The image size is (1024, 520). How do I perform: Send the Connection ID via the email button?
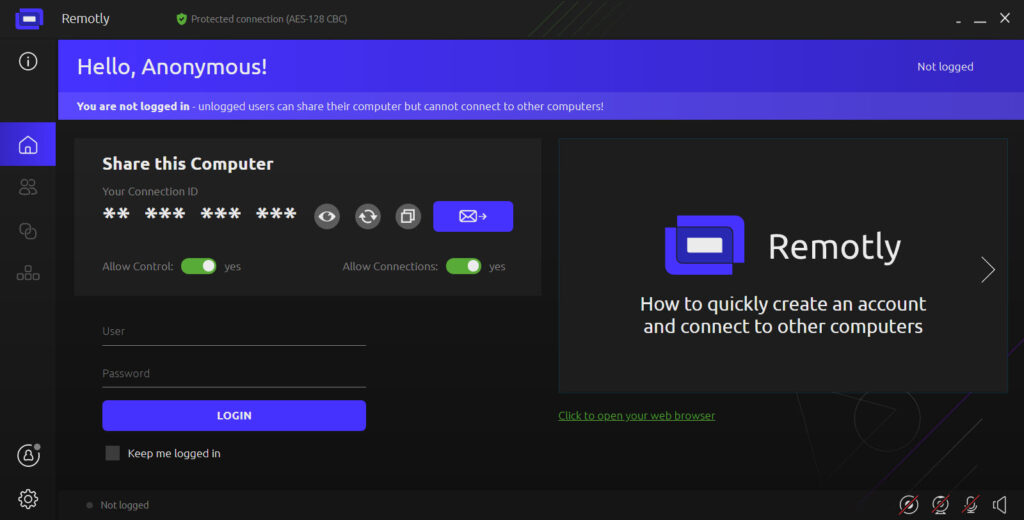(473, 216)
